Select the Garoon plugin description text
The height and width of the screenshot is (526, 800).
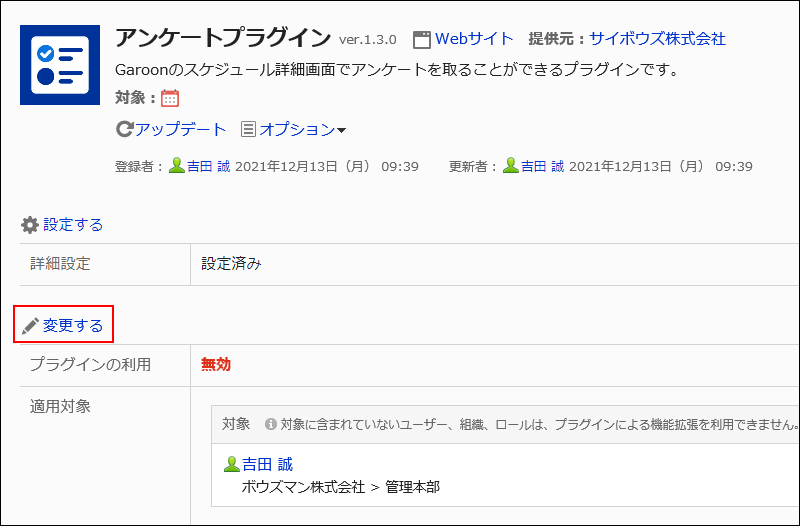397,69
